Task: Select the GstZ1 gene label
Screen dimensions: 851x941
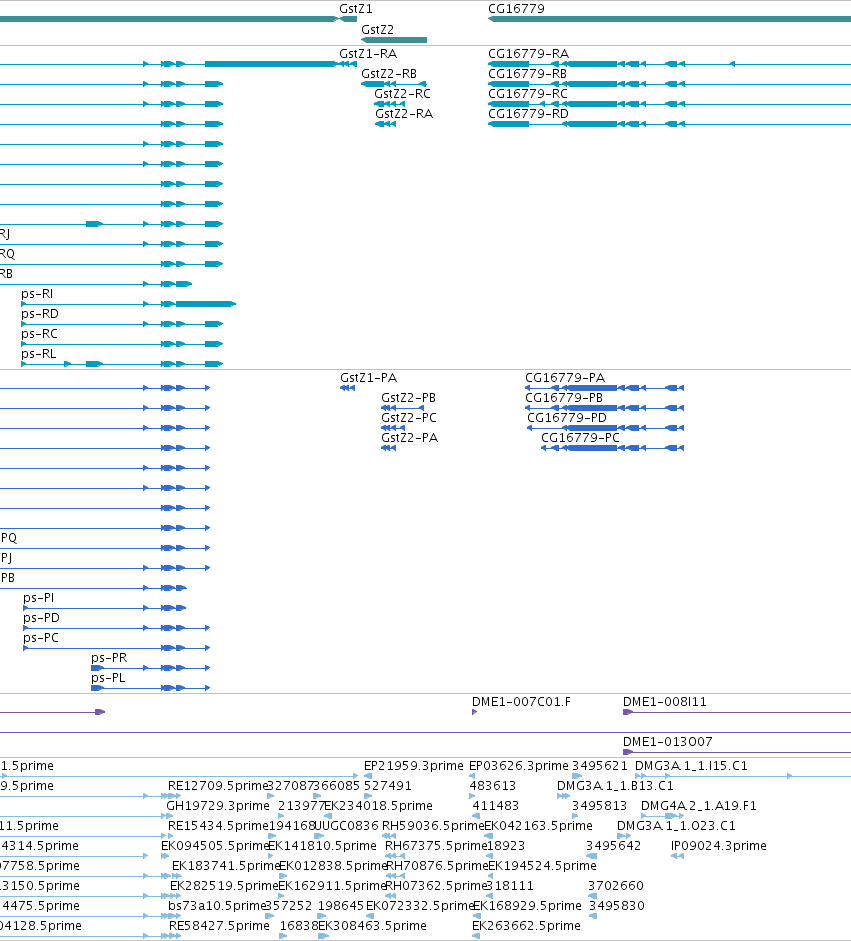Action: point(356,9)
